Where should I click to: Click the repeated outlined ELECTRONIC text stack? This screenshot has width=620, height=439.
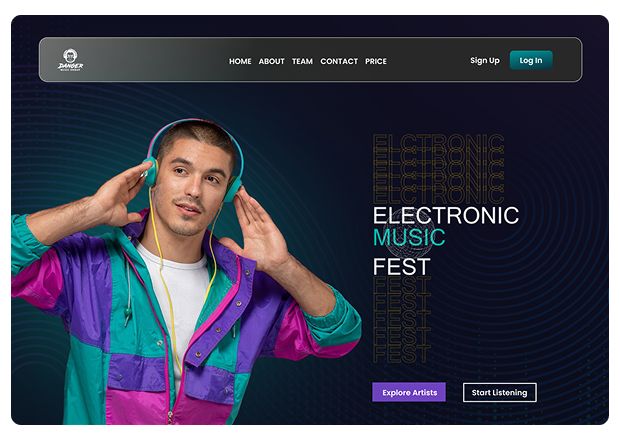coord(439,169)
